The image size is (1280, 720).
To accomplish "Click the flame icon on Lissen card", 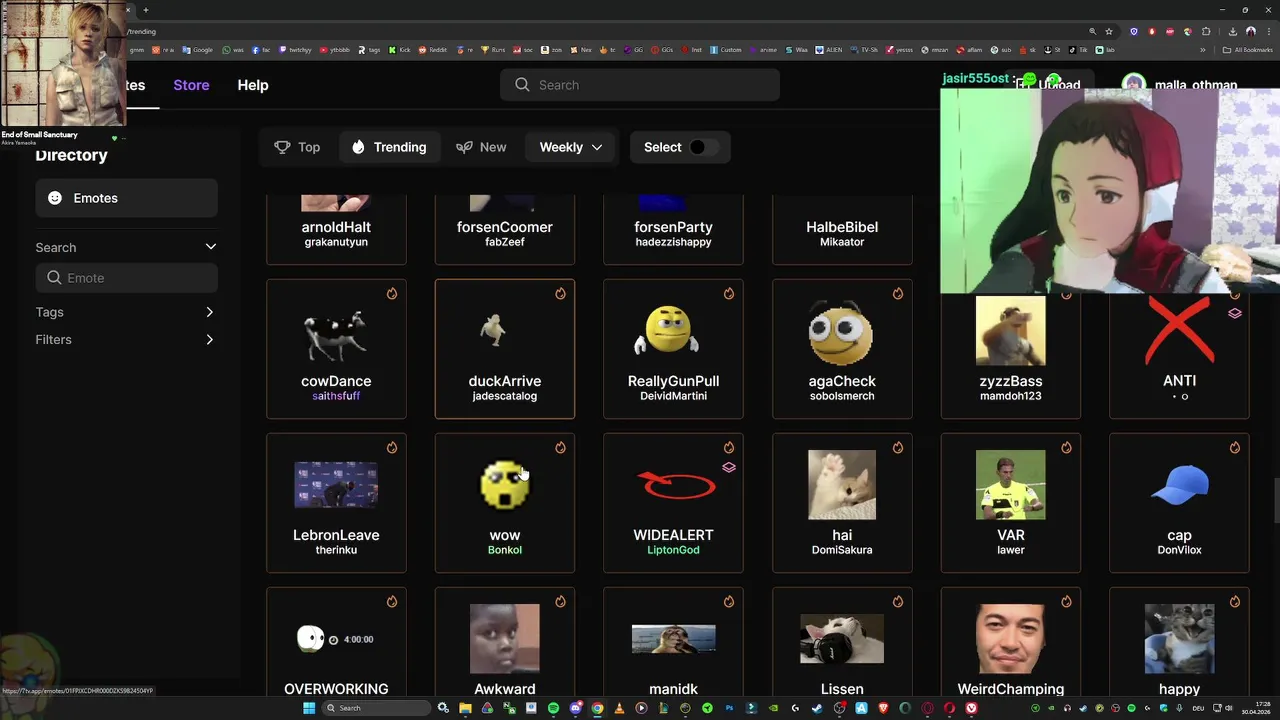I will pyautogui.click(x=897, y=601).
